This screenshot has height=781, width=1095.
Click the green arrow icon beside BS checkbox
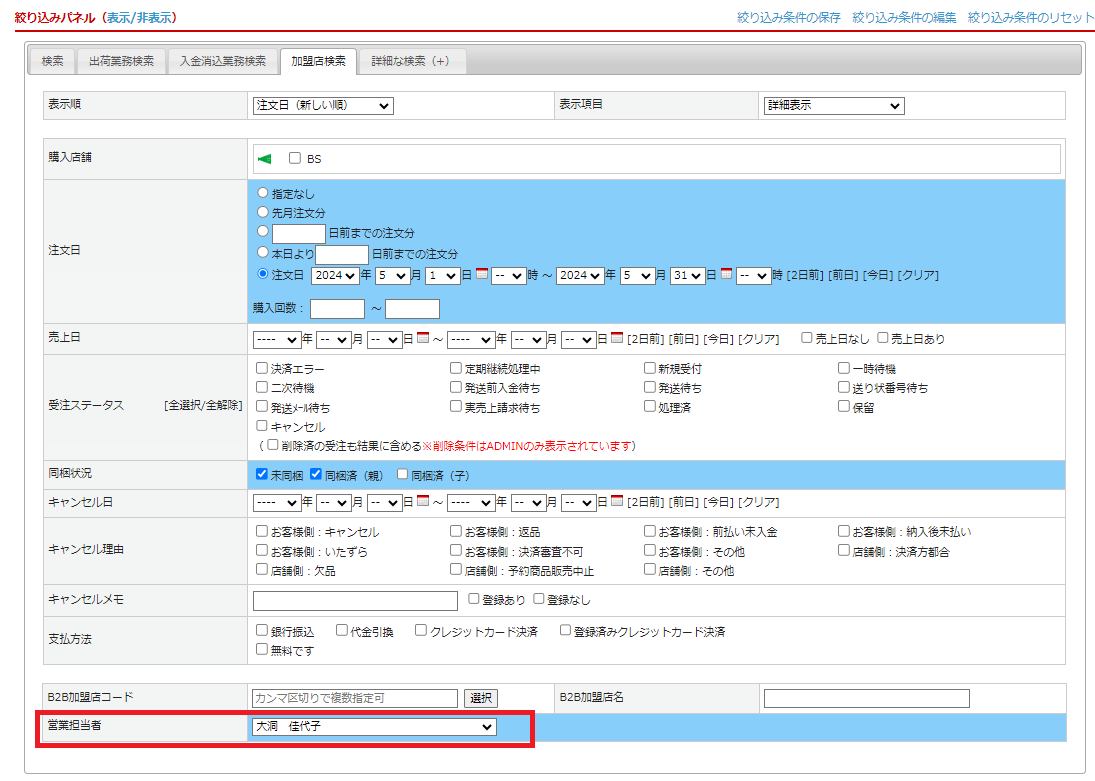[265, 159]
